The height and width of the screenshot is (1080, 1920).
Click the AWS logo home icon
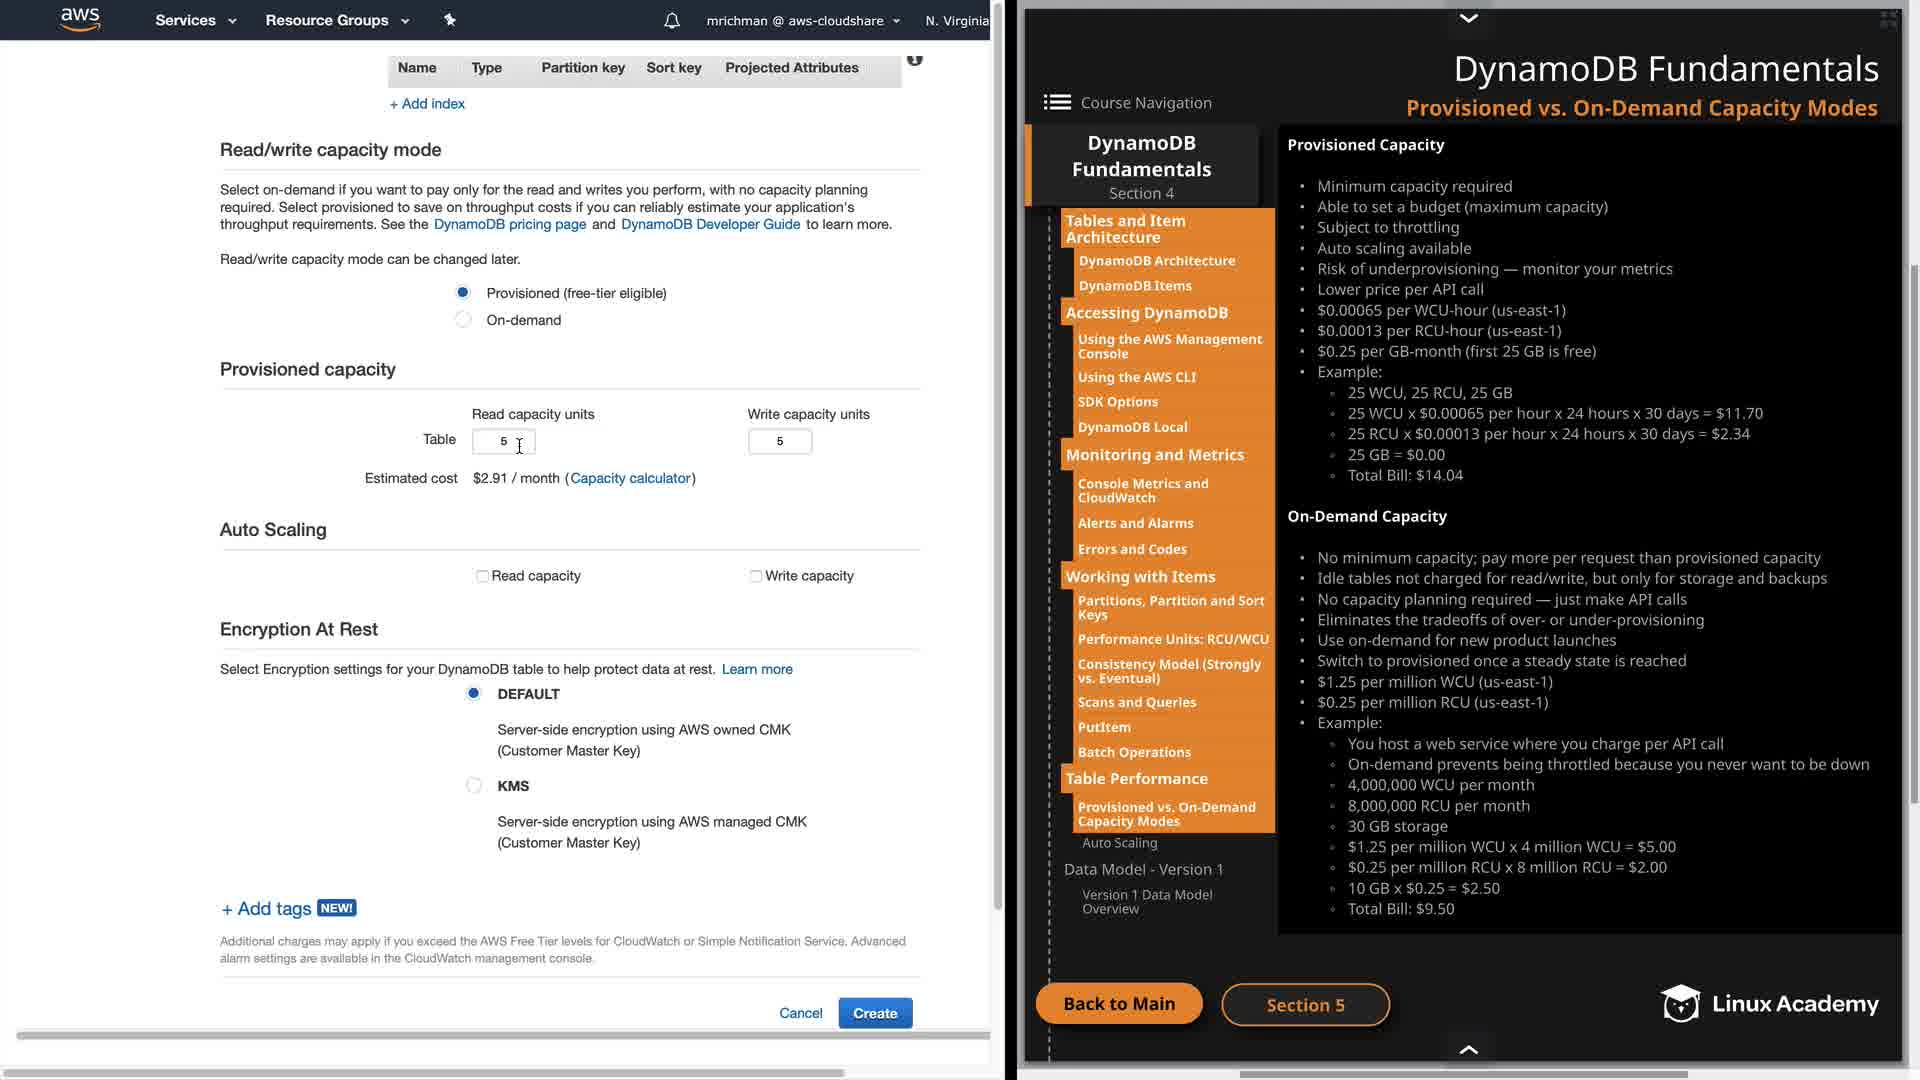80,19
